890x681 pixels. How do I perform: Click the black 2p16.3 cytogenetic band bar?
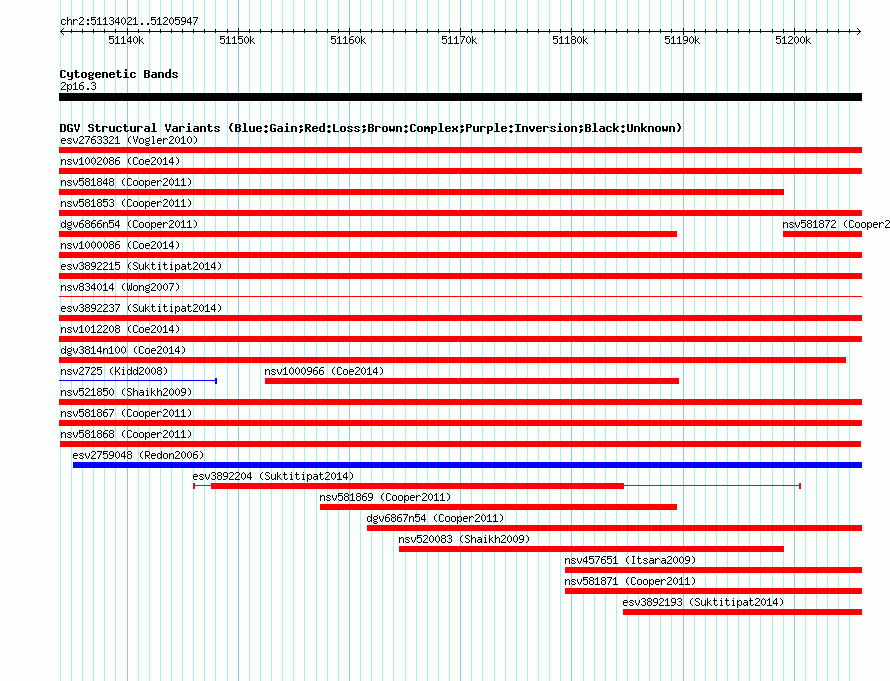(x=460, y=97)
